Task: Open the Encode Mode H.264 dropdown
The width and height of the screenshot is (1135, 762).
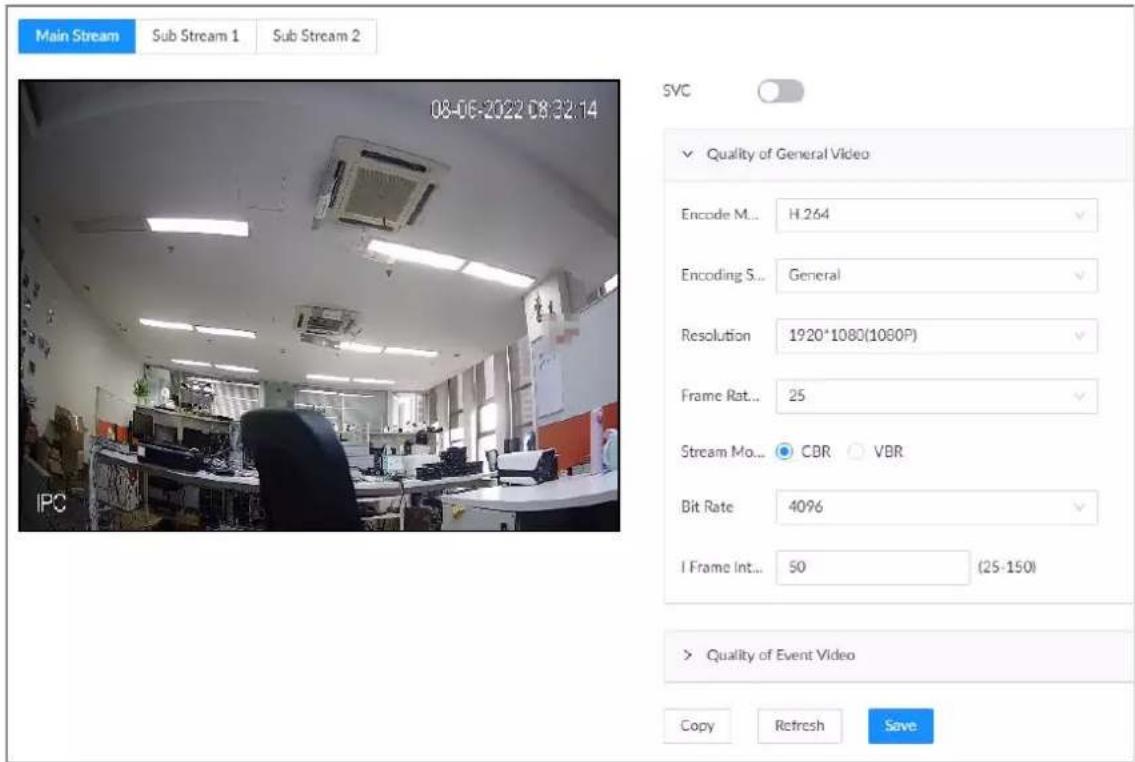Action: [936, 215]
